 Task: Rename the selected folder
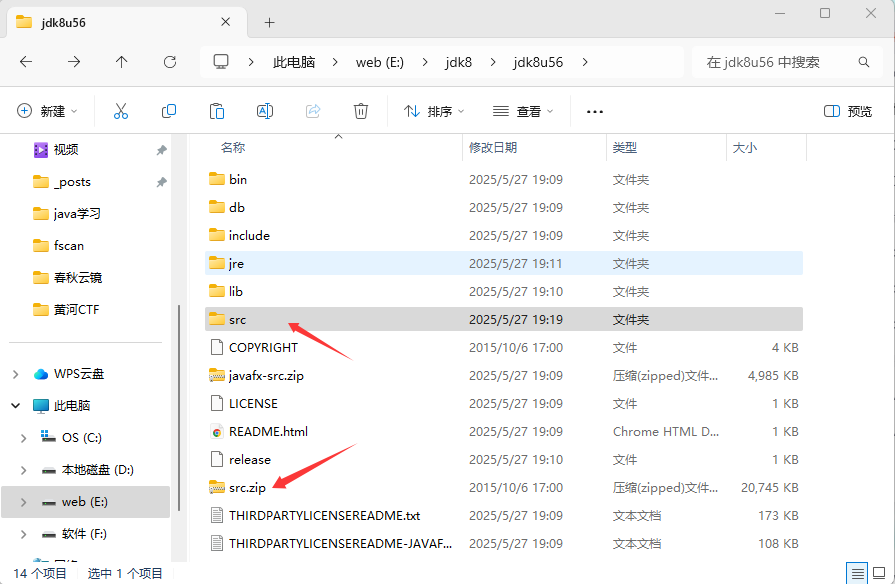[264, 111]
